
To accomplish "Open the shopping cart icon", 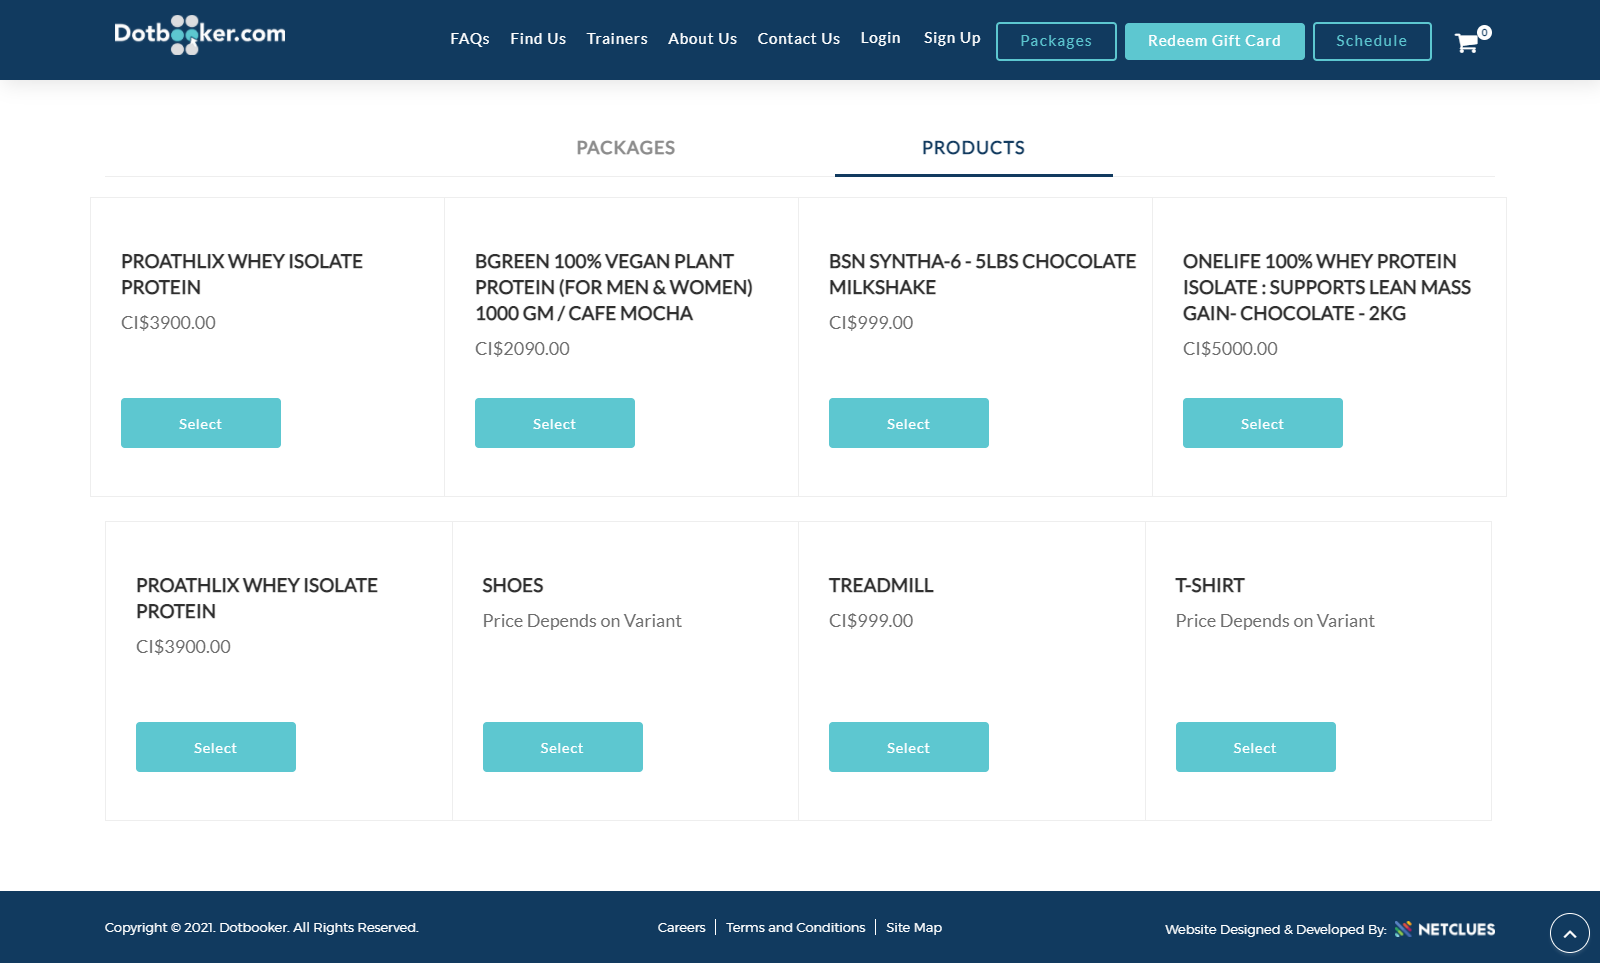I will (x=1467, y=42).
